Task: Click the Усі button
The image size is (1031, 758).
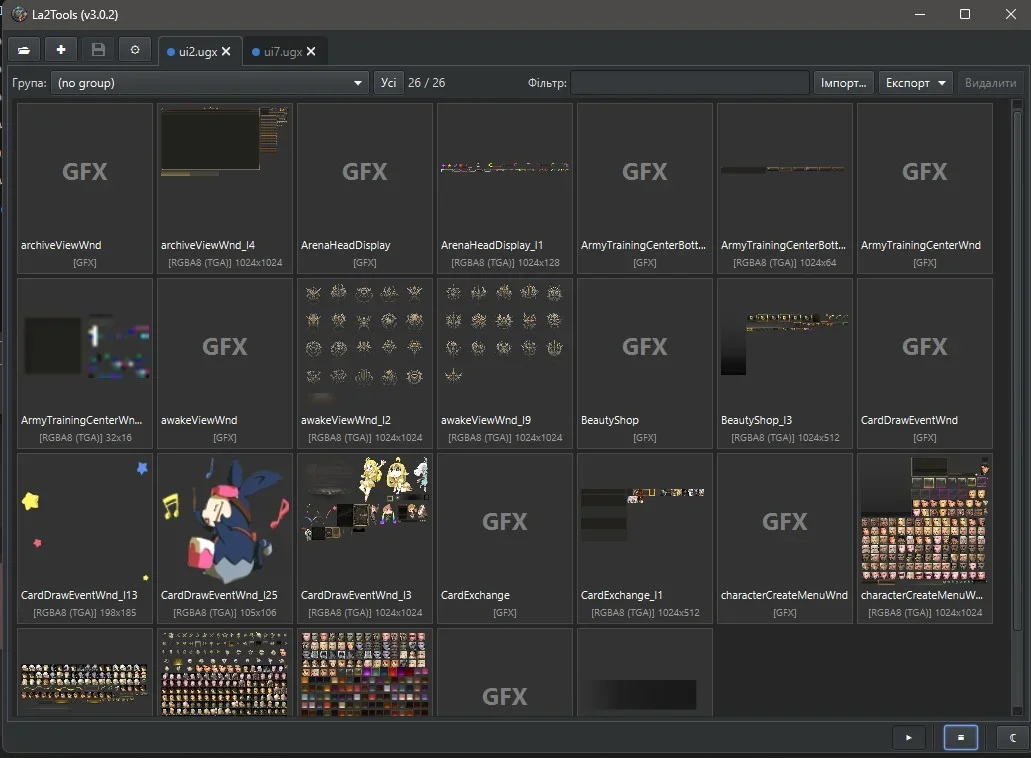Action: point(388,83)
